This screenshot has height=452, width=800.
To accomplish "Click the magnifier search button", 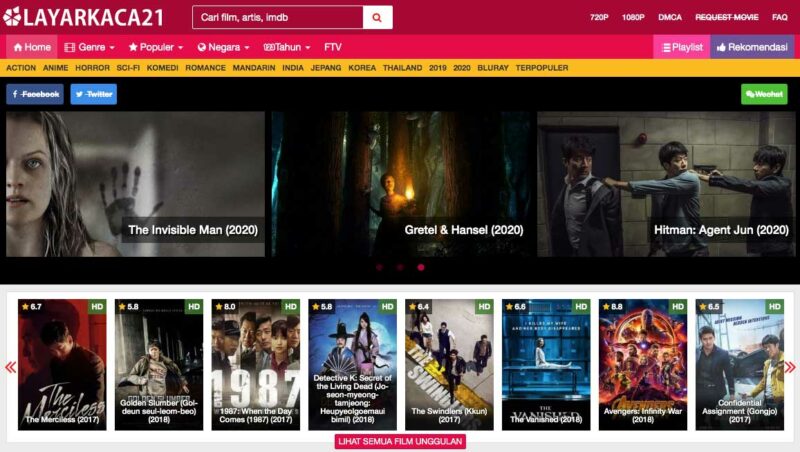I will (378, 17).
